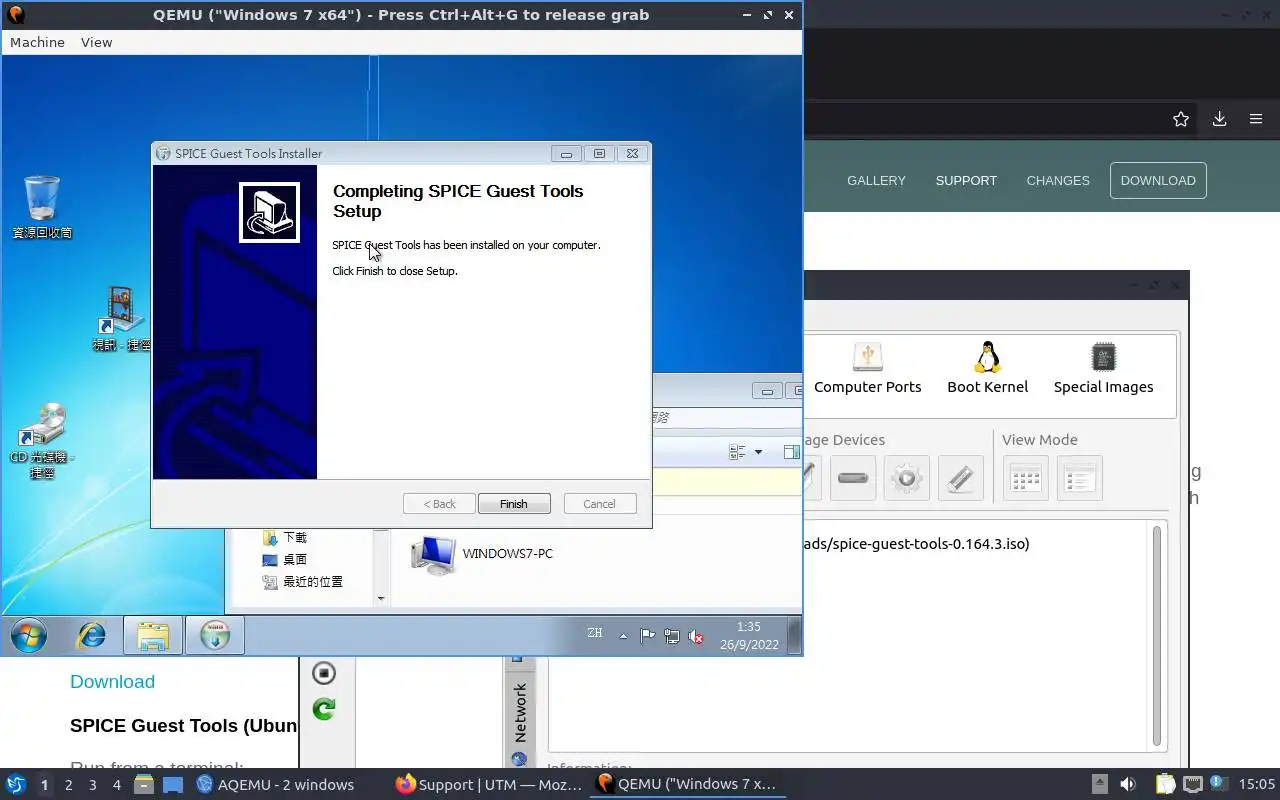
Task: Click the Show desktop strip in Windows 7 taskbar
Action: pyautogui.click(x=795, y=635)
